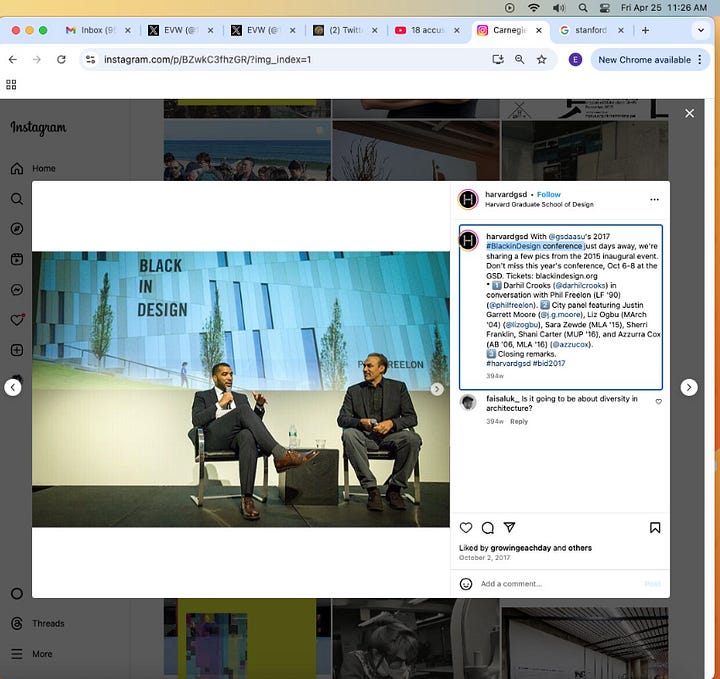The height and width of the screenshot is (679, 720).
Task: Open the #bid2017 hashtag
Action: tap(549, 363)
